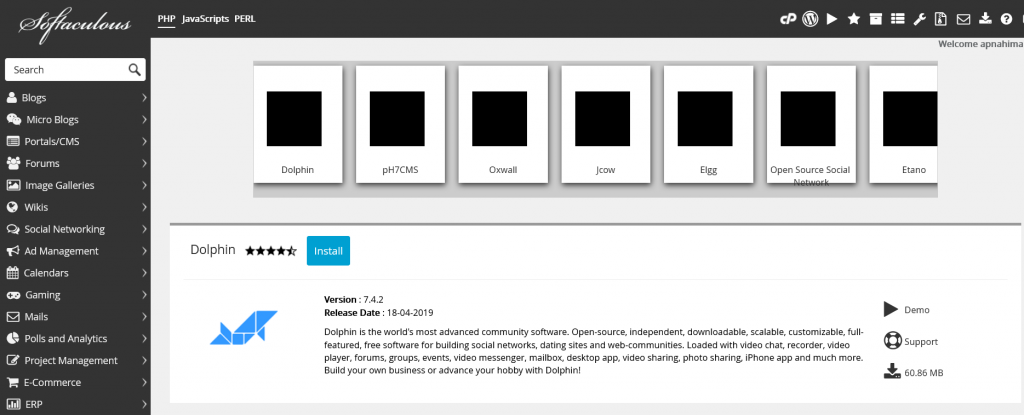This screenshot has height=415, width=1024.
Task: Click the Polls and Analytics pie icon
Action: pos(12,339)
